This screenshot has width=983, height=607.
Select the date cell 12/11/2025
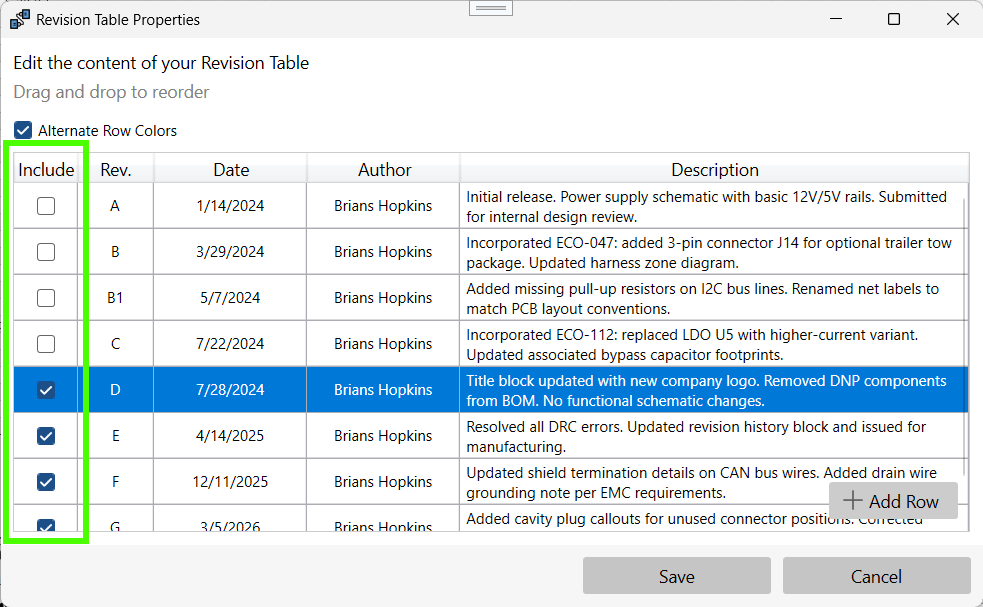[230, 482]
